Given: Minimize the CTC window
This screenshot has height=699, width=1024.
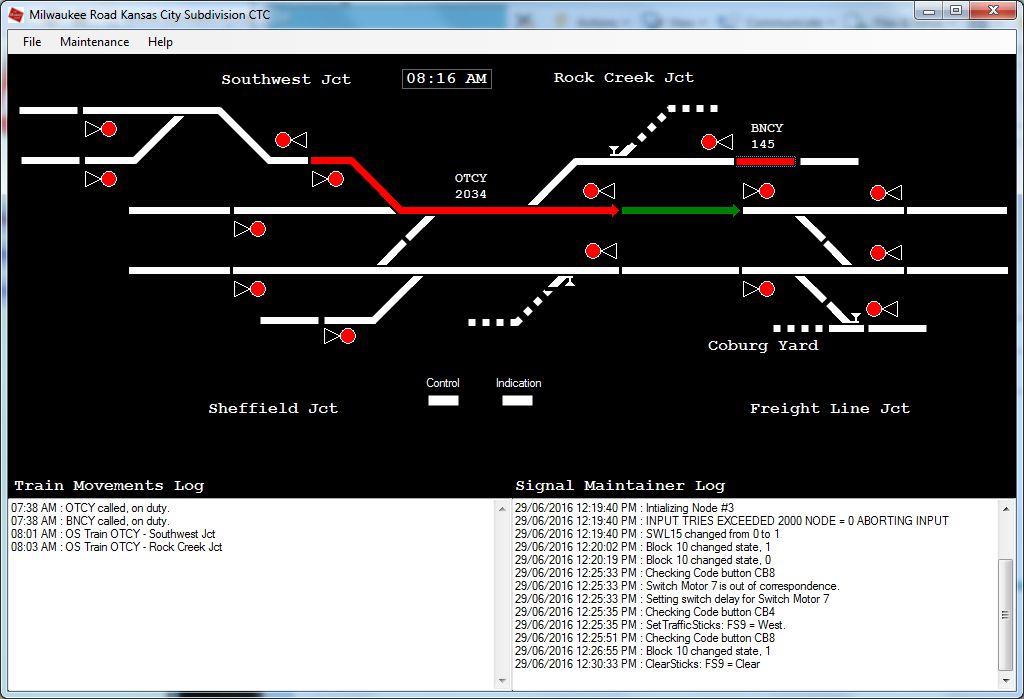Looking at the screenshot, I should [x=929, y=11].
